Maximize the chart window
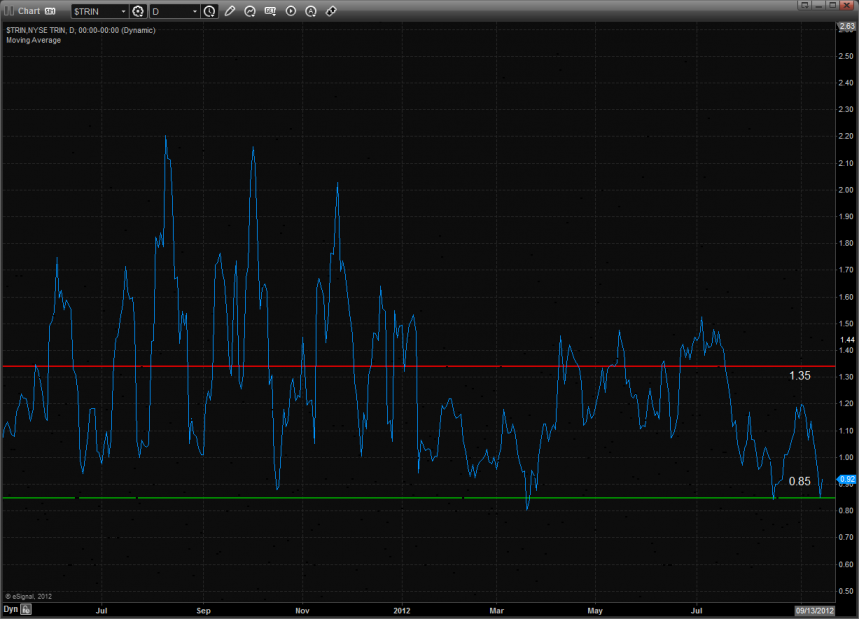This screenshot has width=859, height=619. (x=833, y=5)
